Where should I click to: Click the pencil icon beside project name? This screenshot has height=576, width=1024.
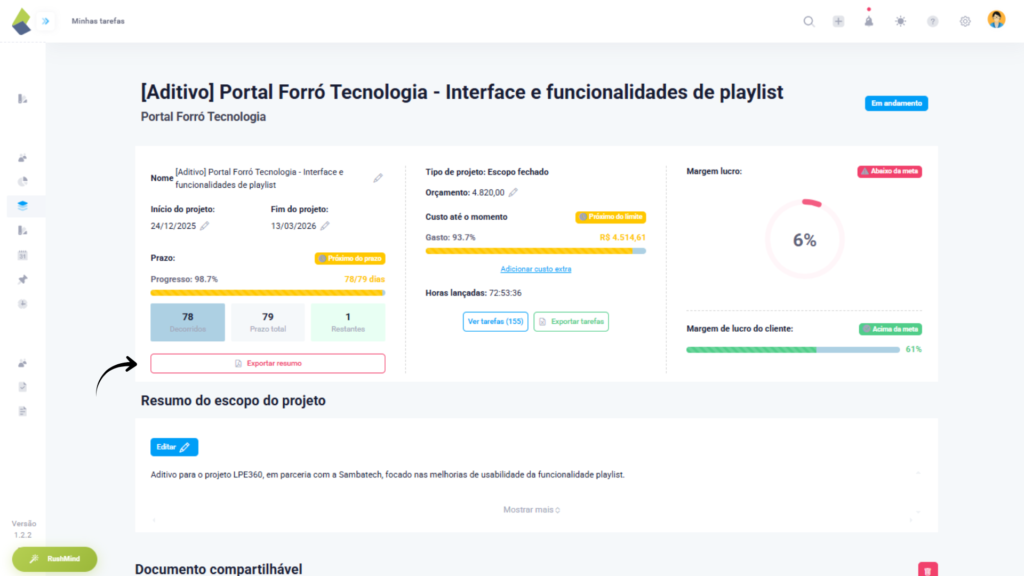click(378, 178)
